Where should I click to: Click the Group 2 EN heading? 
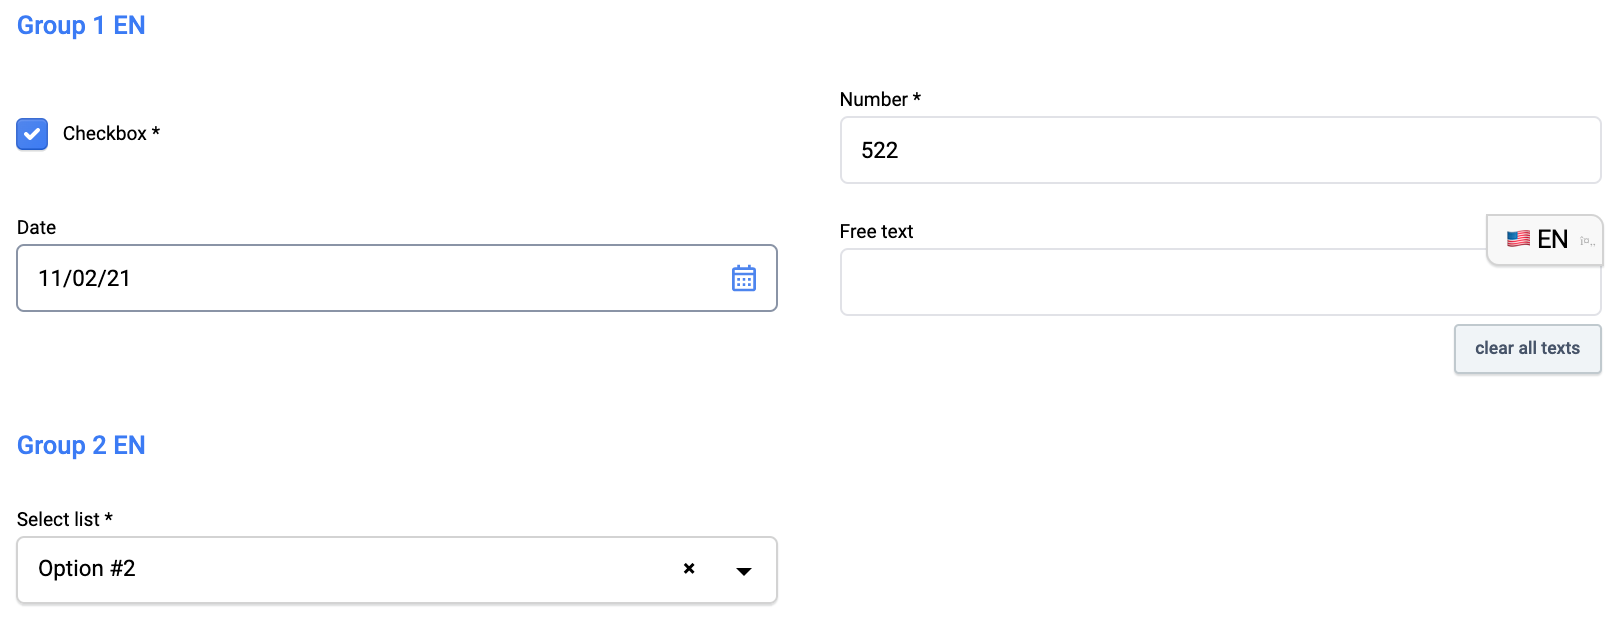pyautogui.click(x=81, y=445)
